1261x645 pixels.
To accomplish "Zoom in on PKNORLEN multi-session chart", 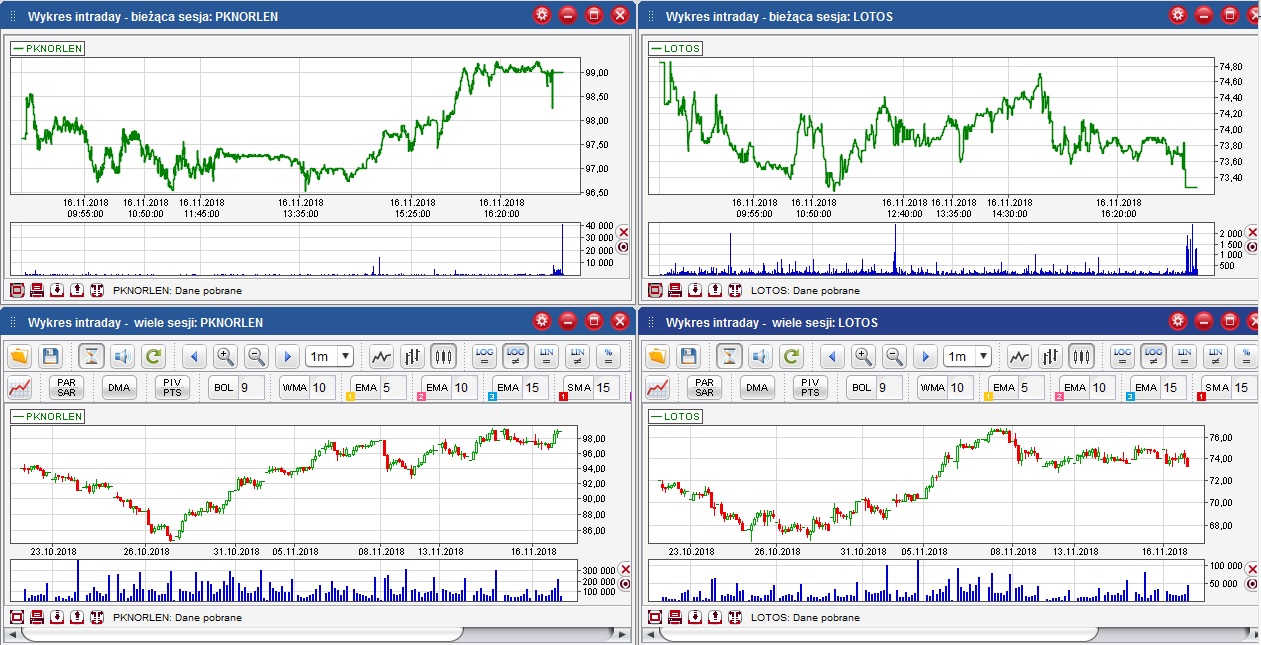I will pyautogui.click(x=225, y=356).
